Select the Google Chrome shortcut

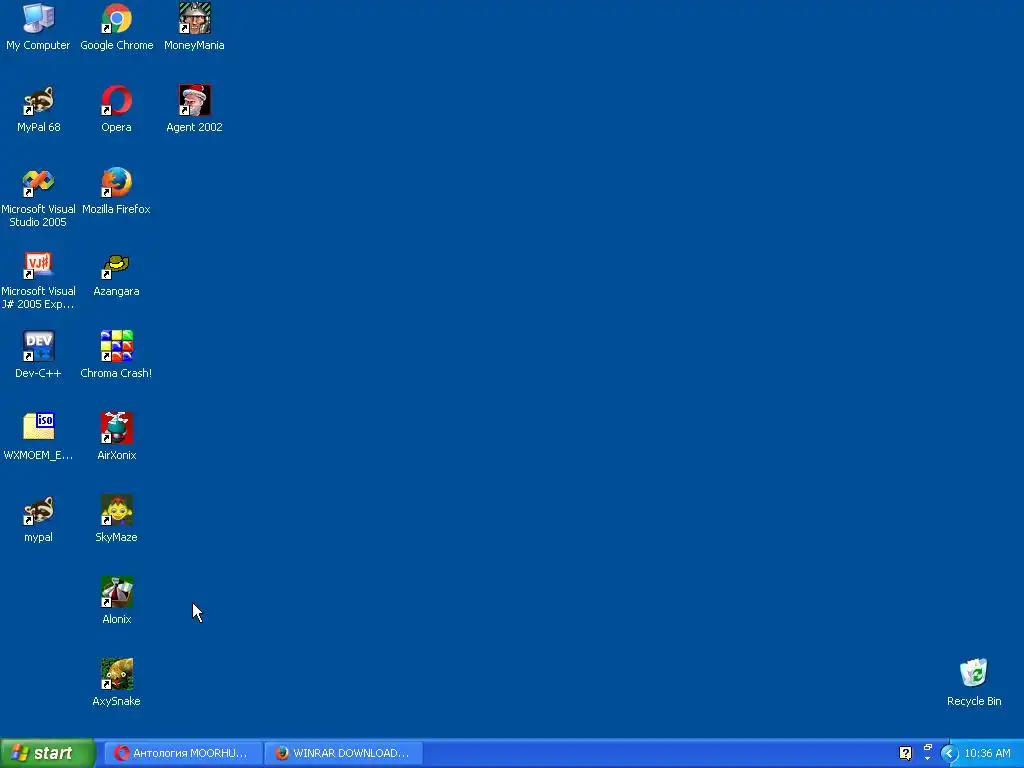coord(116,27)
